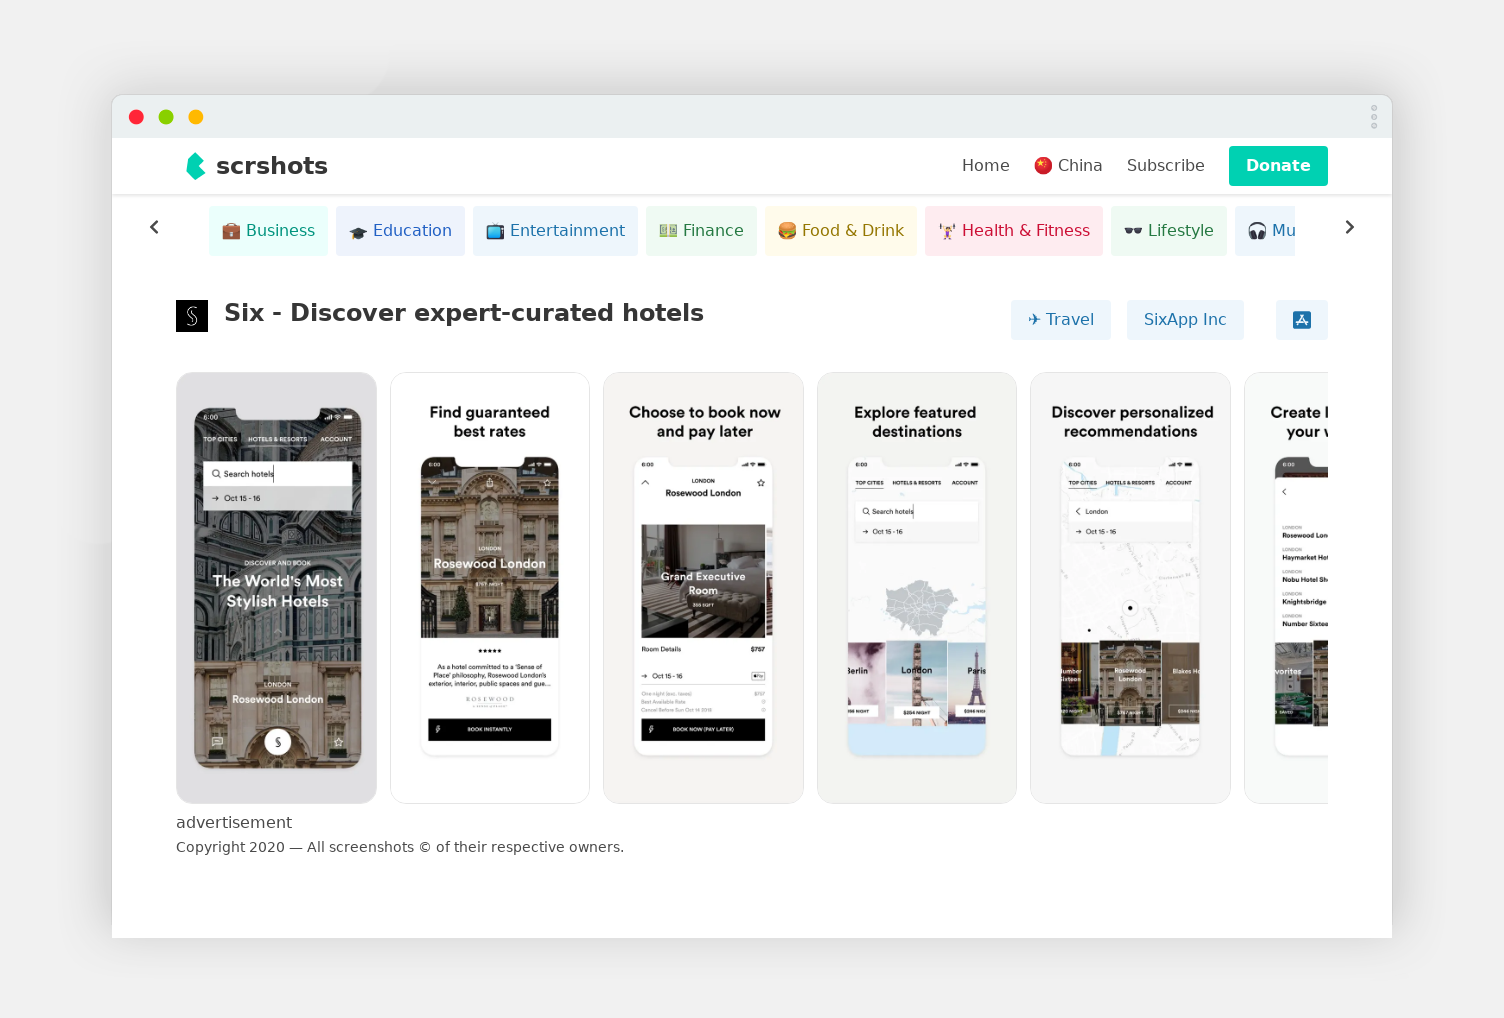
Task: Open the Explore featured destinations screenshot
Action: coord(917,588)
